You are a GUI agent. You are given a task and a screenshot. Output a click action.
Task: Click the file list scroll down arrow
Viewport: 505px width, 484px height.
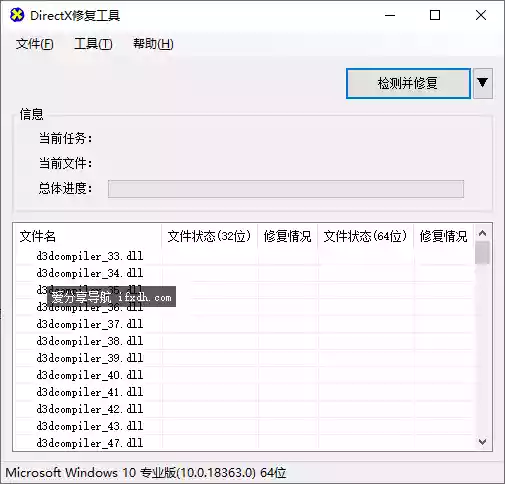pos(482,442)
